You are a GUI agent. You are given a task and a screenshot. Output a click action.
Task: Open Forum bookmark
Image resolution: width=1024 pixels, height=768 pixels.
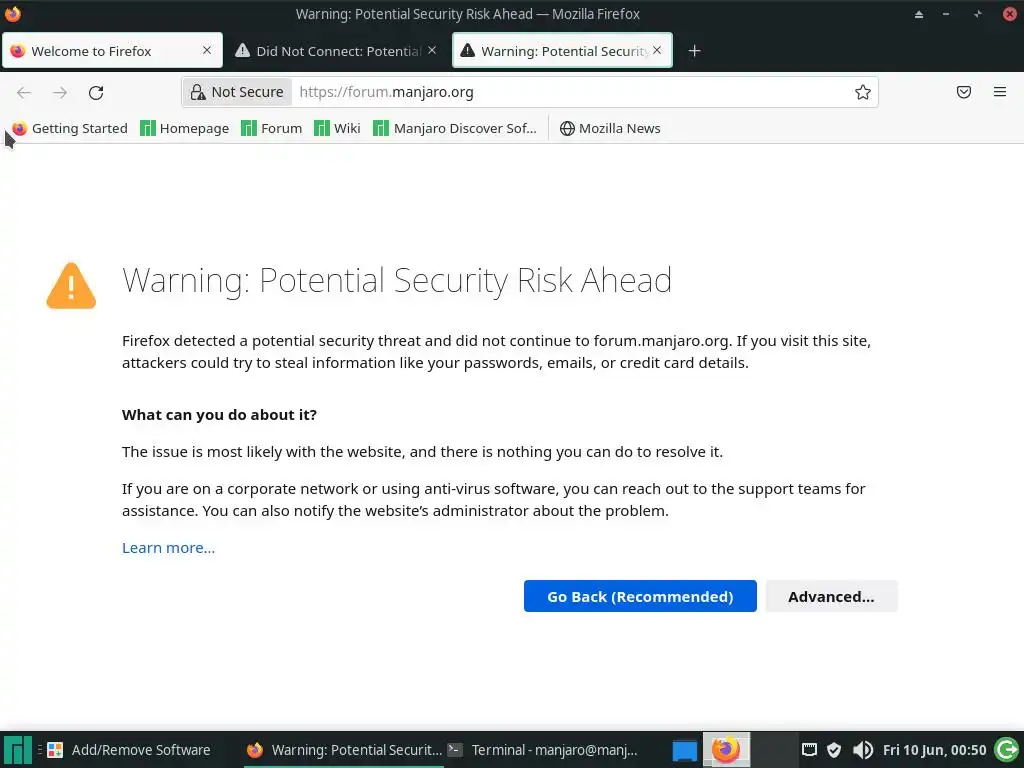pos(272,128)
